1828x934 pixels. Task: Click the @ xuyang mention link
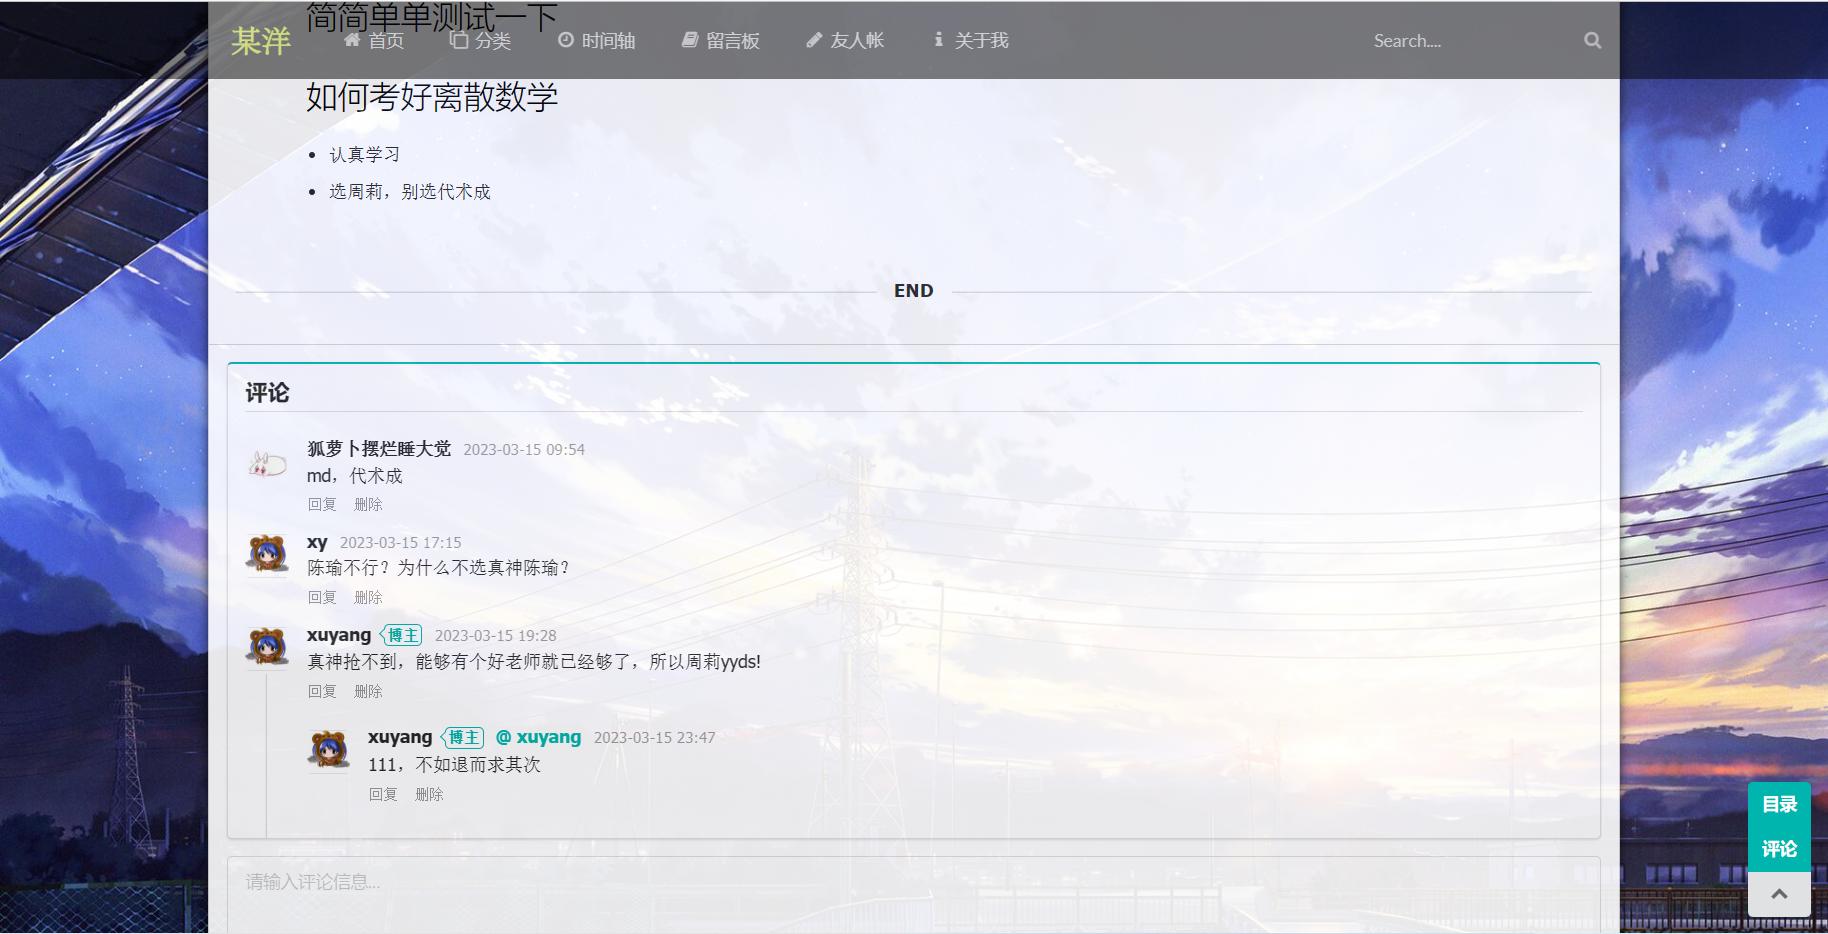[x=538, y=737]
